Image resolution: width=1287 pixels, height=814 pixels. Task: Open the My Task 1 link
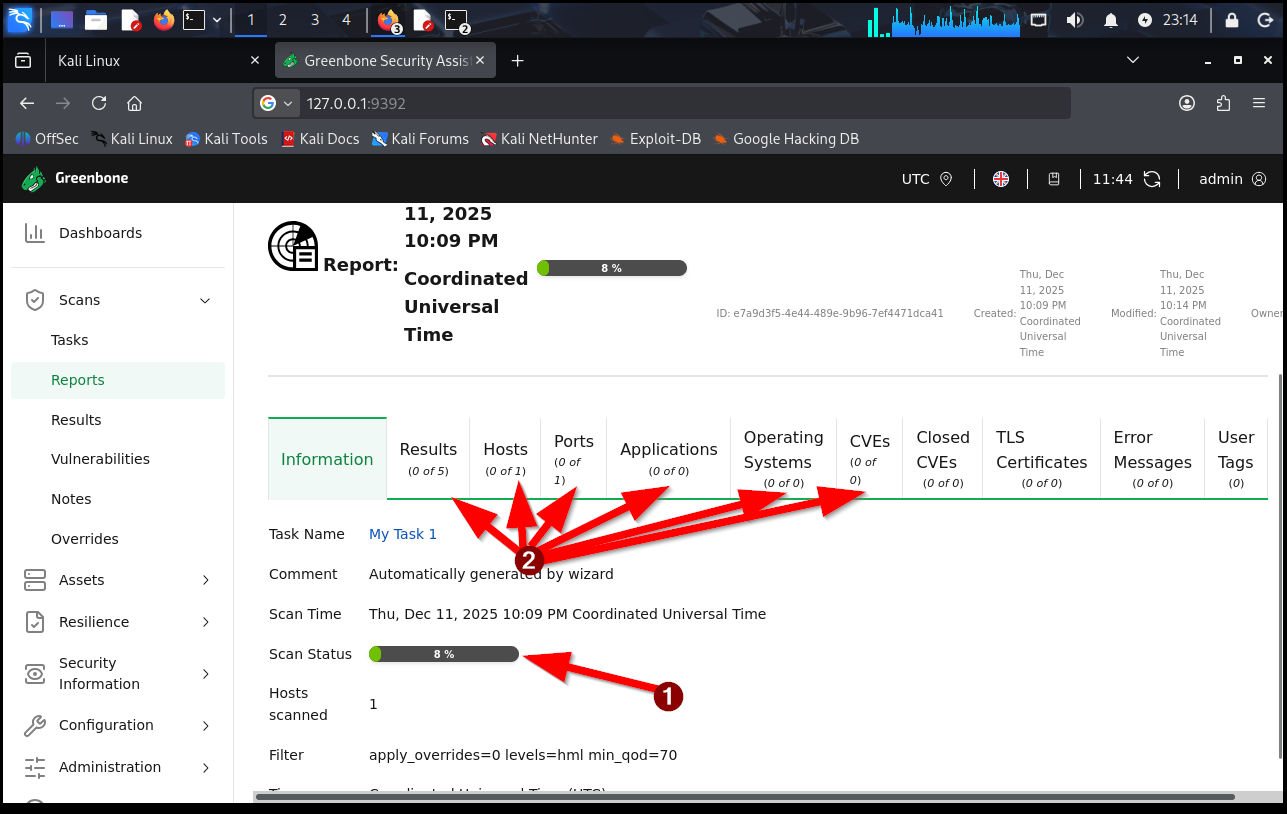[x=403, y=534]
